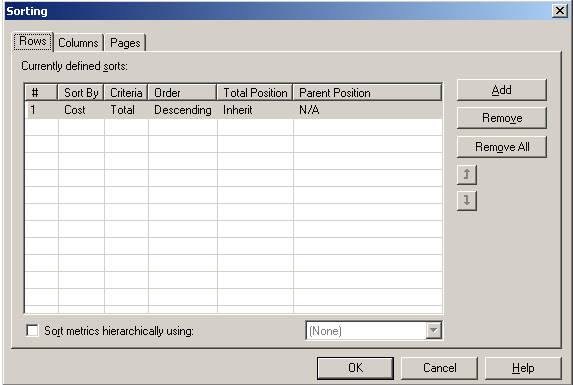The height and width of the screenshot is (385, 573).
Task: Select the Inherit total position cell
Action: pyautogui.click(x=255, y=110)
